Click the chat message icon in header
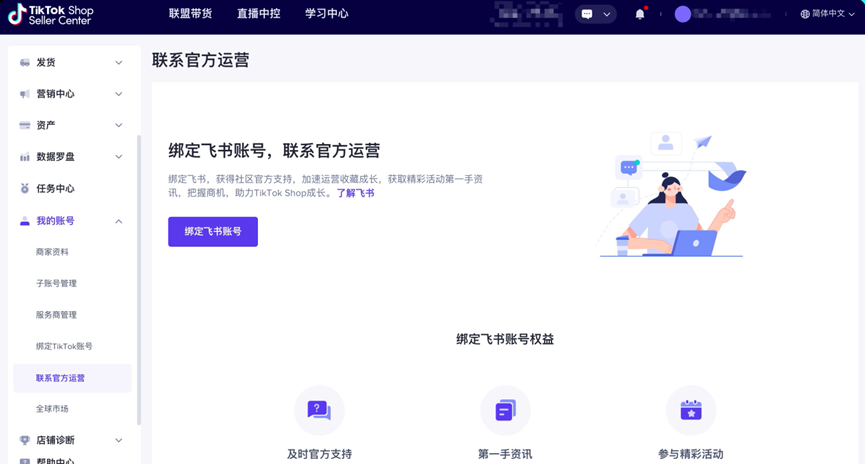 (x=587, y=14)
